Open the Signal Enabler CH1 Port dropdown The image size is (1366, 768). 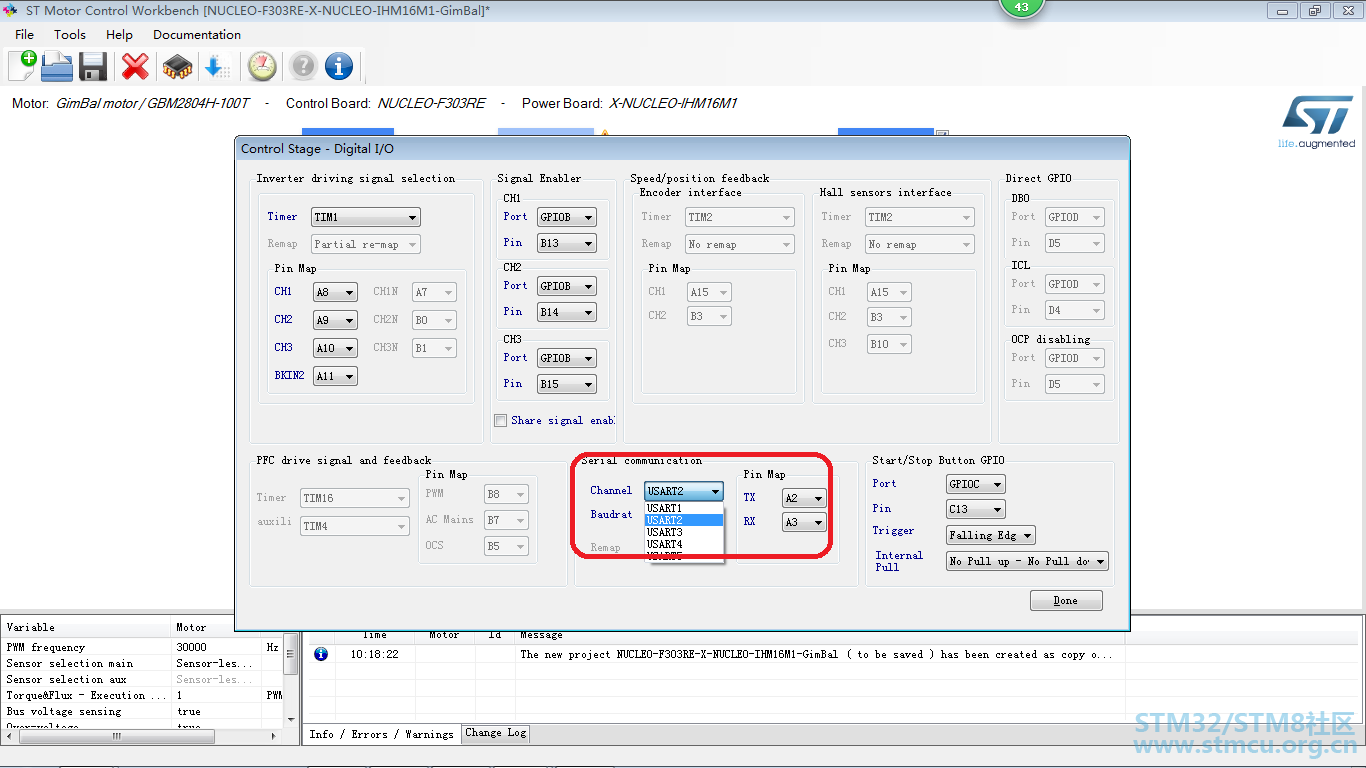tap(566, 217)
